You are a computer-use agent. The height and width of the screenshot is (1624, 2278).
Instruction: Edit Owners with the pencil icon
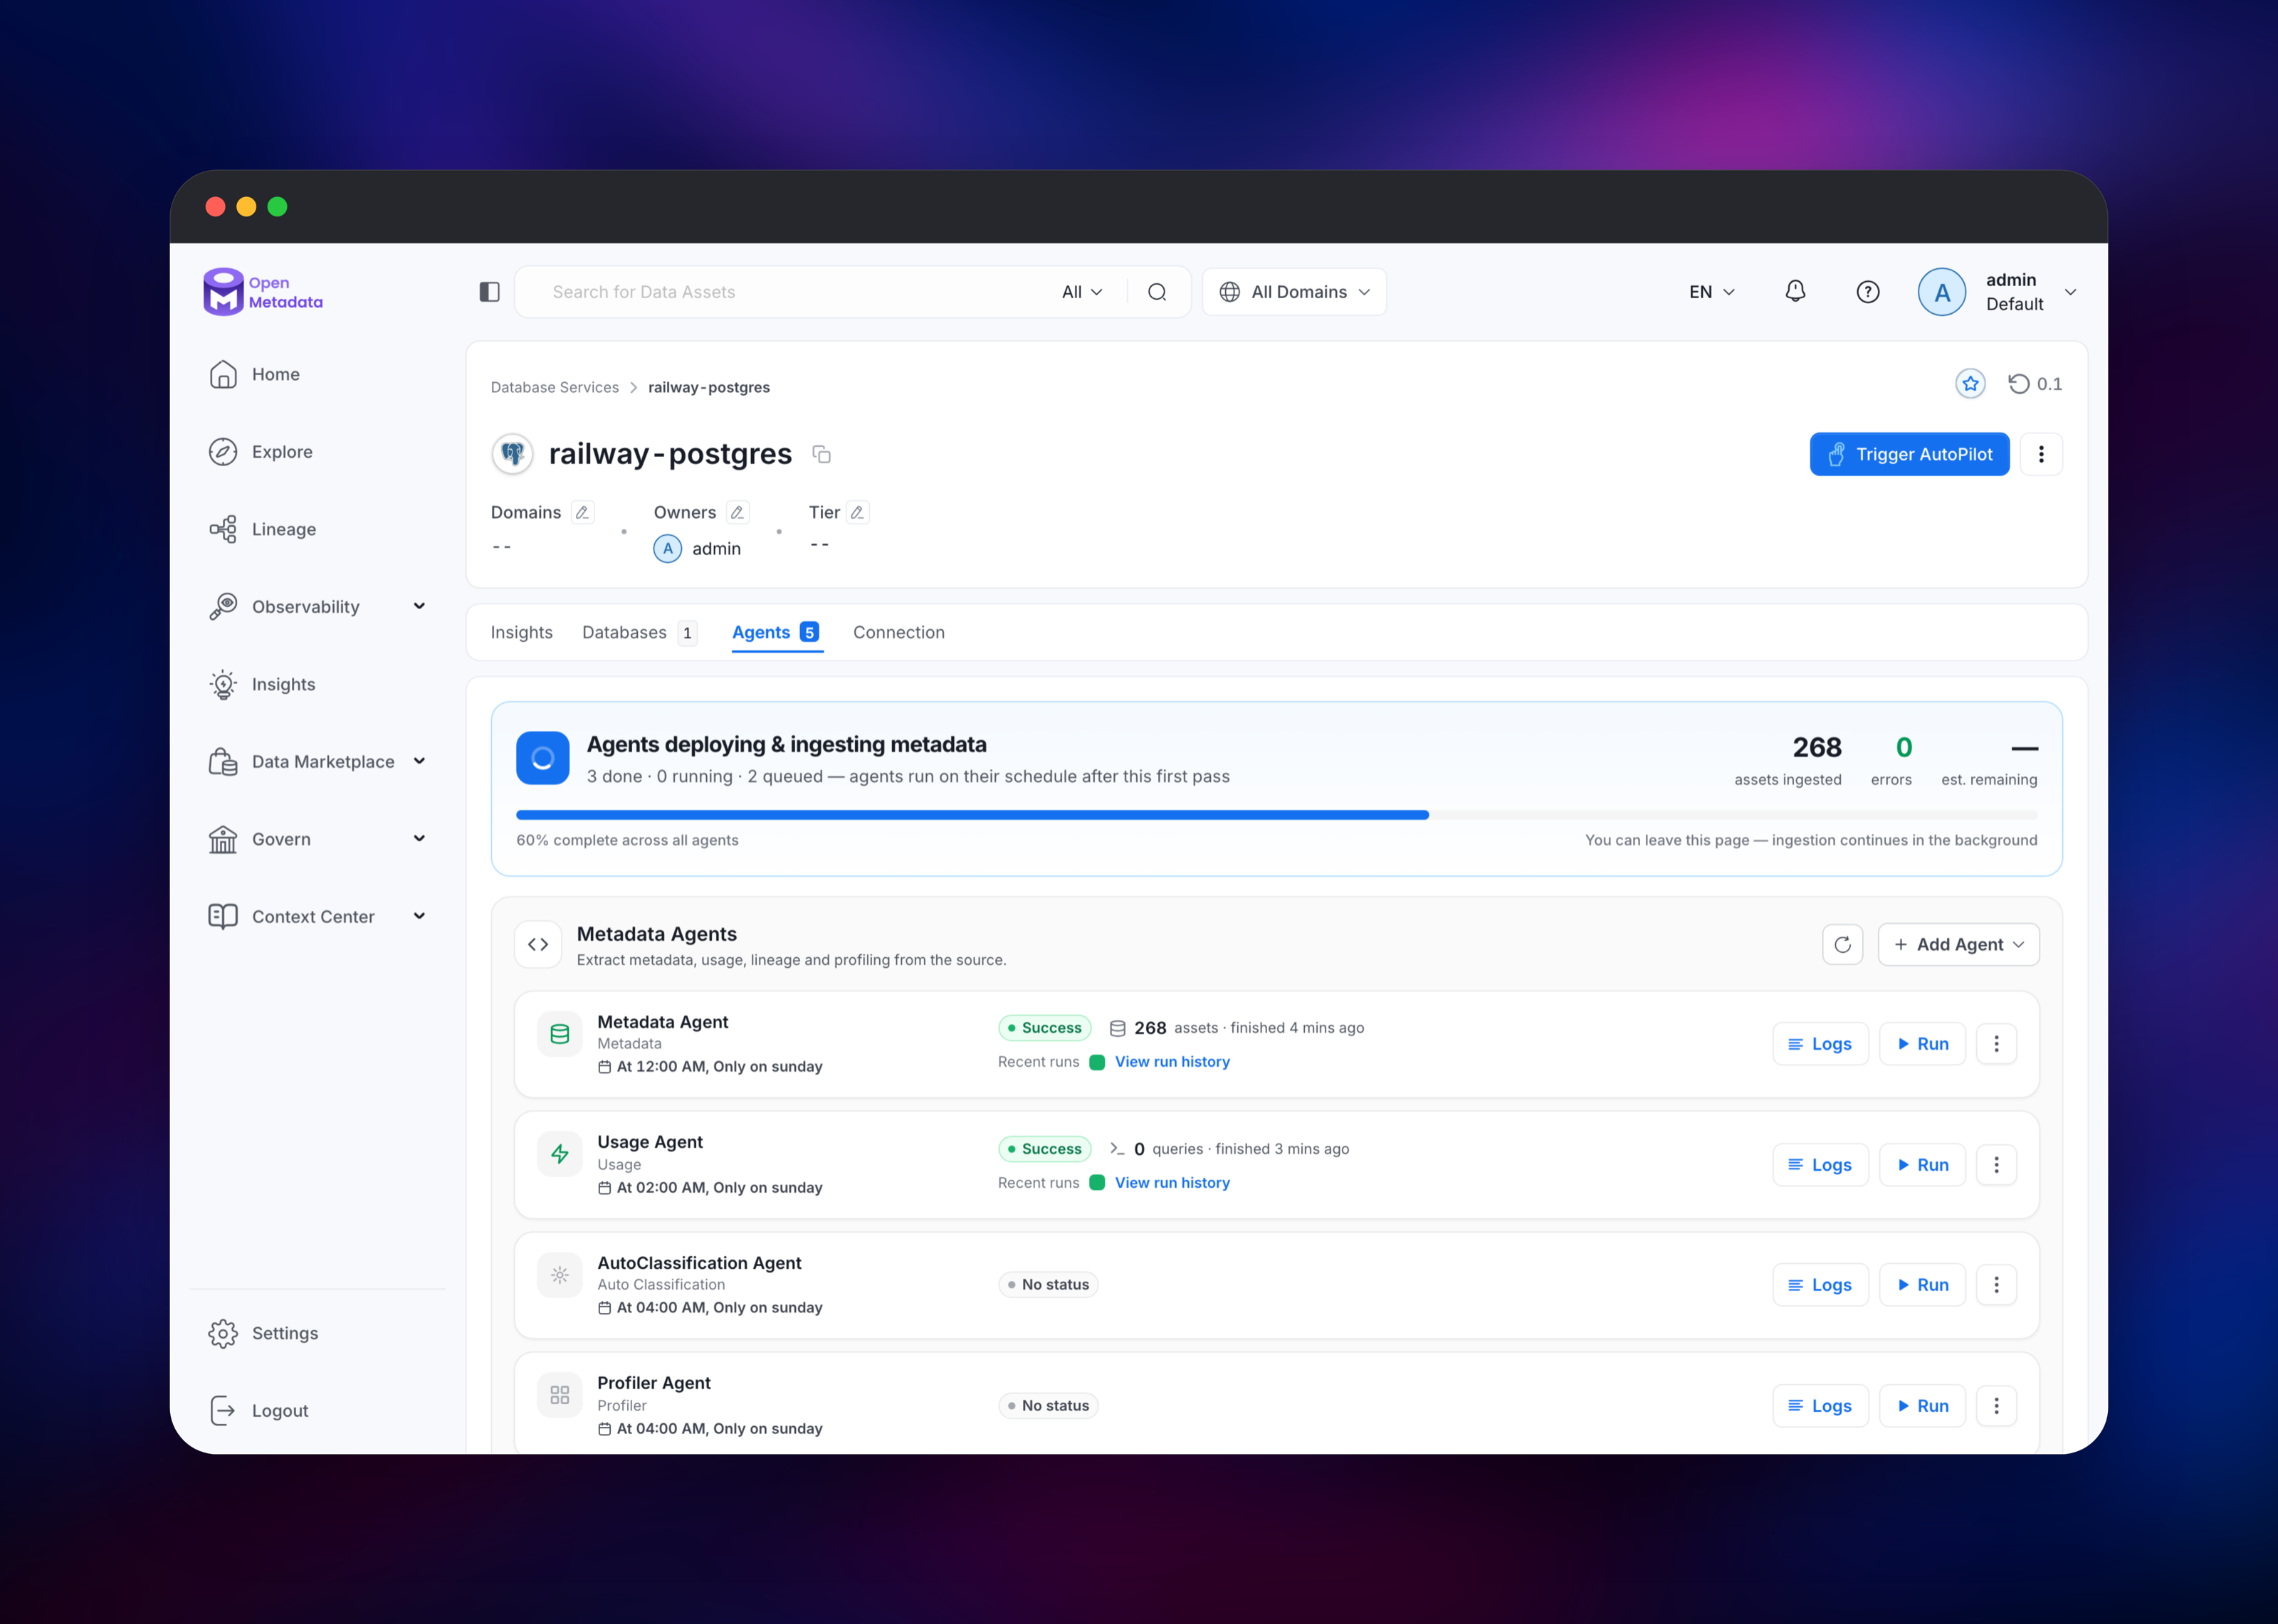pos(737,512)
